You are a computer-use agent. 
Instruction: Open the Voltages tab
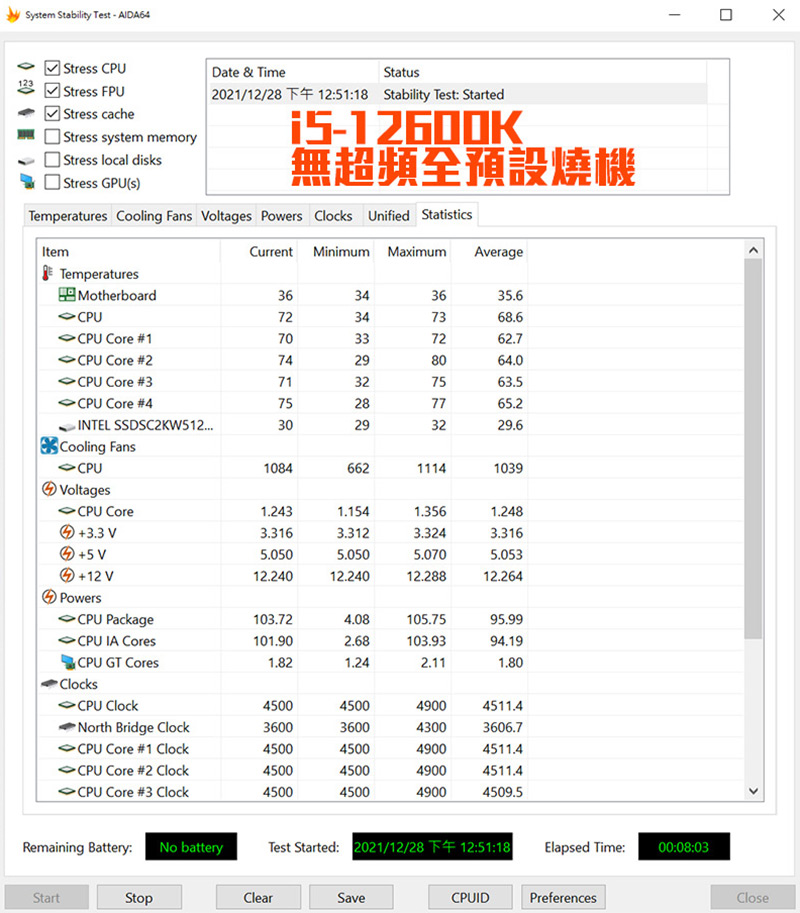pos(226,216)
